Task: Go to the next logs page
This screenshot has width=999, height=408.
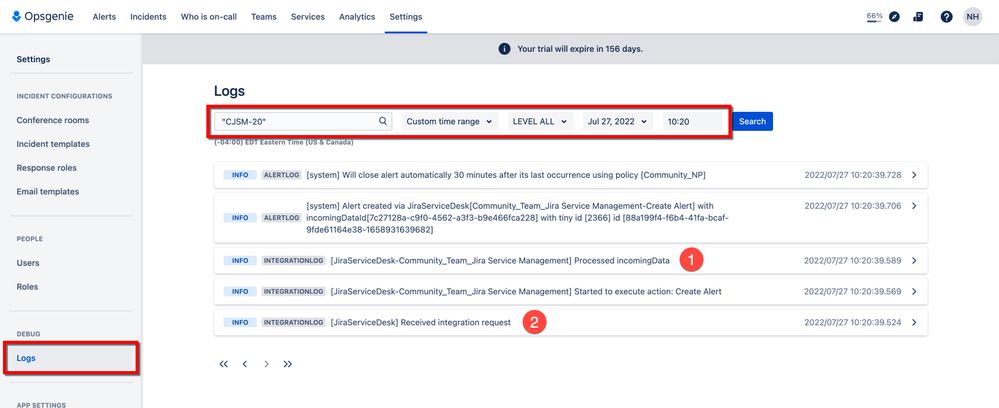Action: [266, 364]
